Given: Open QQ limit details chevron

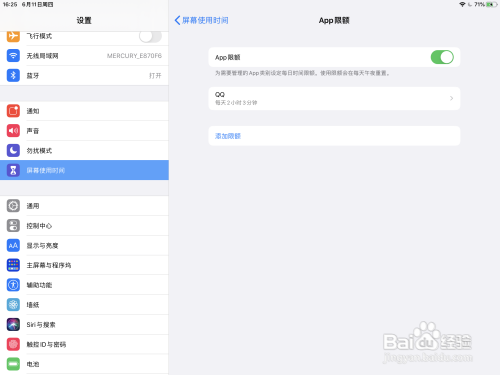Looking at the screenshot, I should point(451,98).
